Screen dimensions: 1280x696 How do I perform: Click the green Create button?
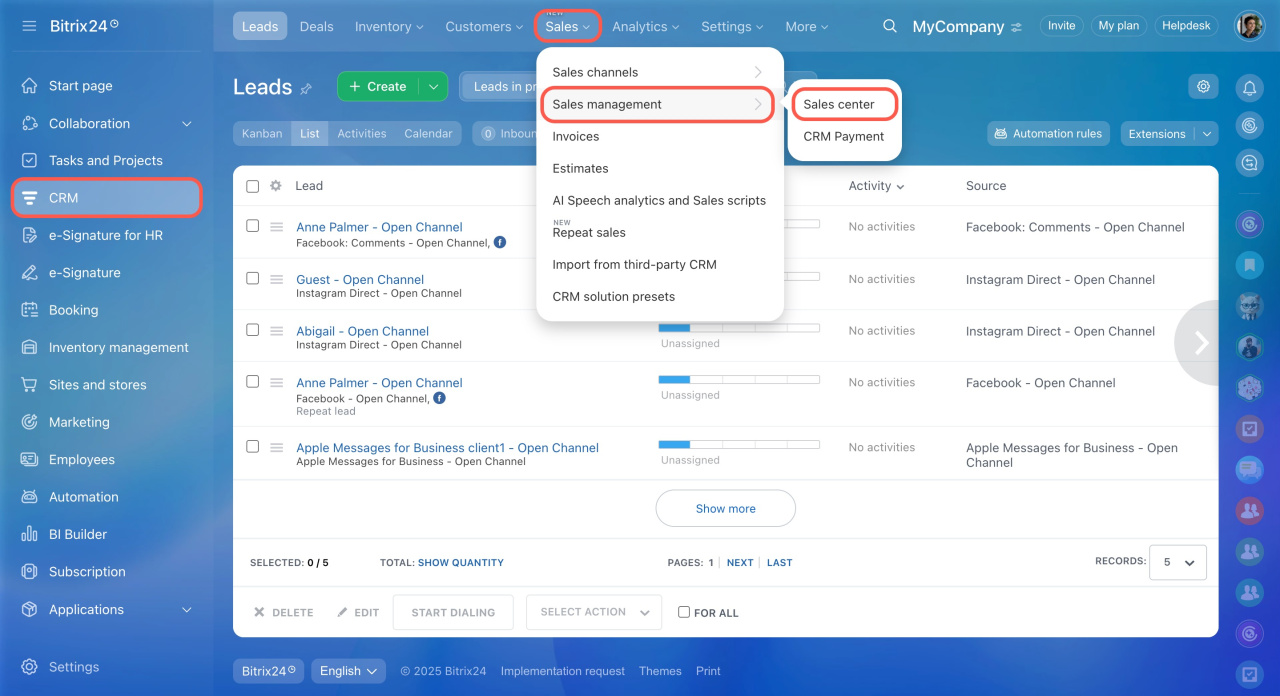378,86
